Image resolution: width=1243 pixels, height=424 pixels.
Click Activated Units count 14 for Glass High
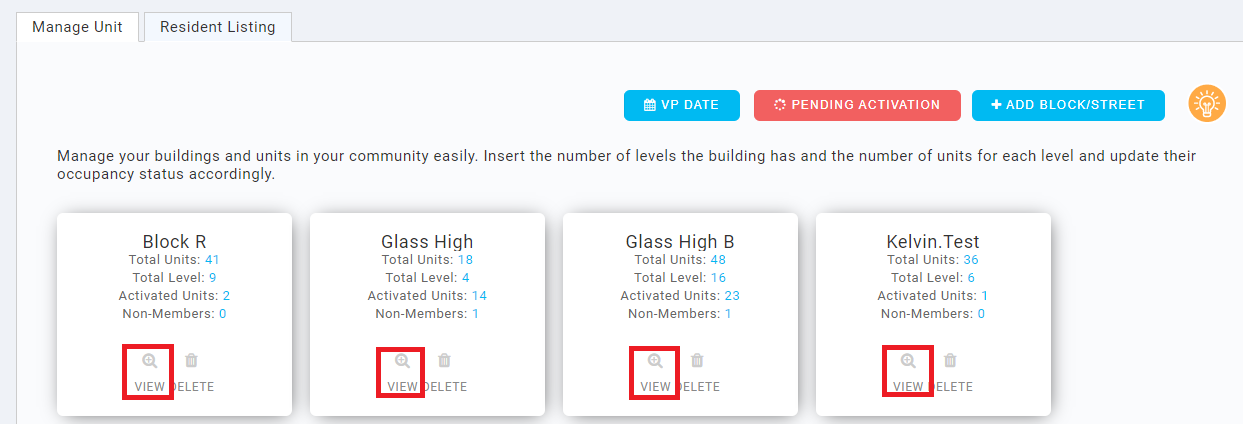pyautogui.click(x=479, y=296)
